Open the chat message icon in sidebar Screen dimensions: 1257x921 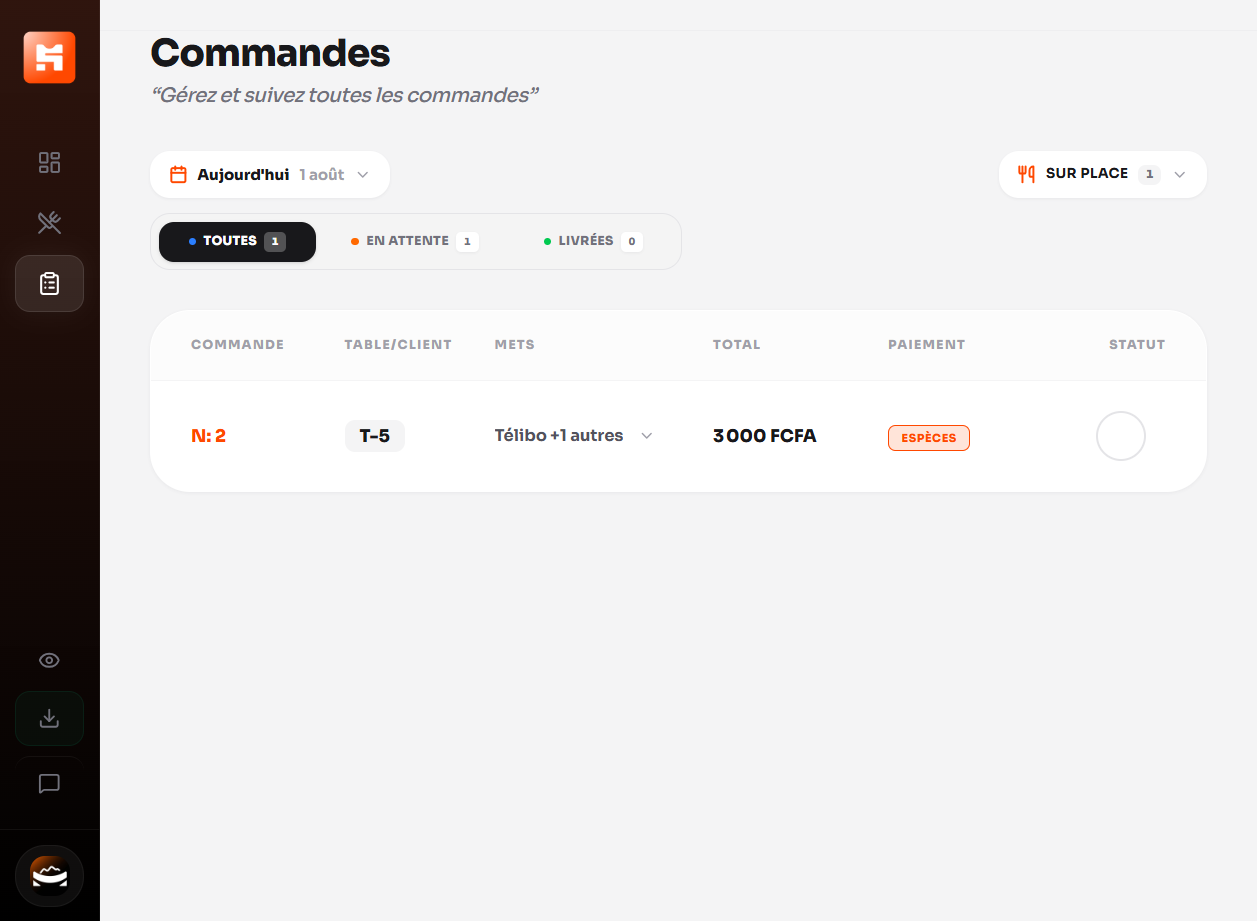(49, 784)
